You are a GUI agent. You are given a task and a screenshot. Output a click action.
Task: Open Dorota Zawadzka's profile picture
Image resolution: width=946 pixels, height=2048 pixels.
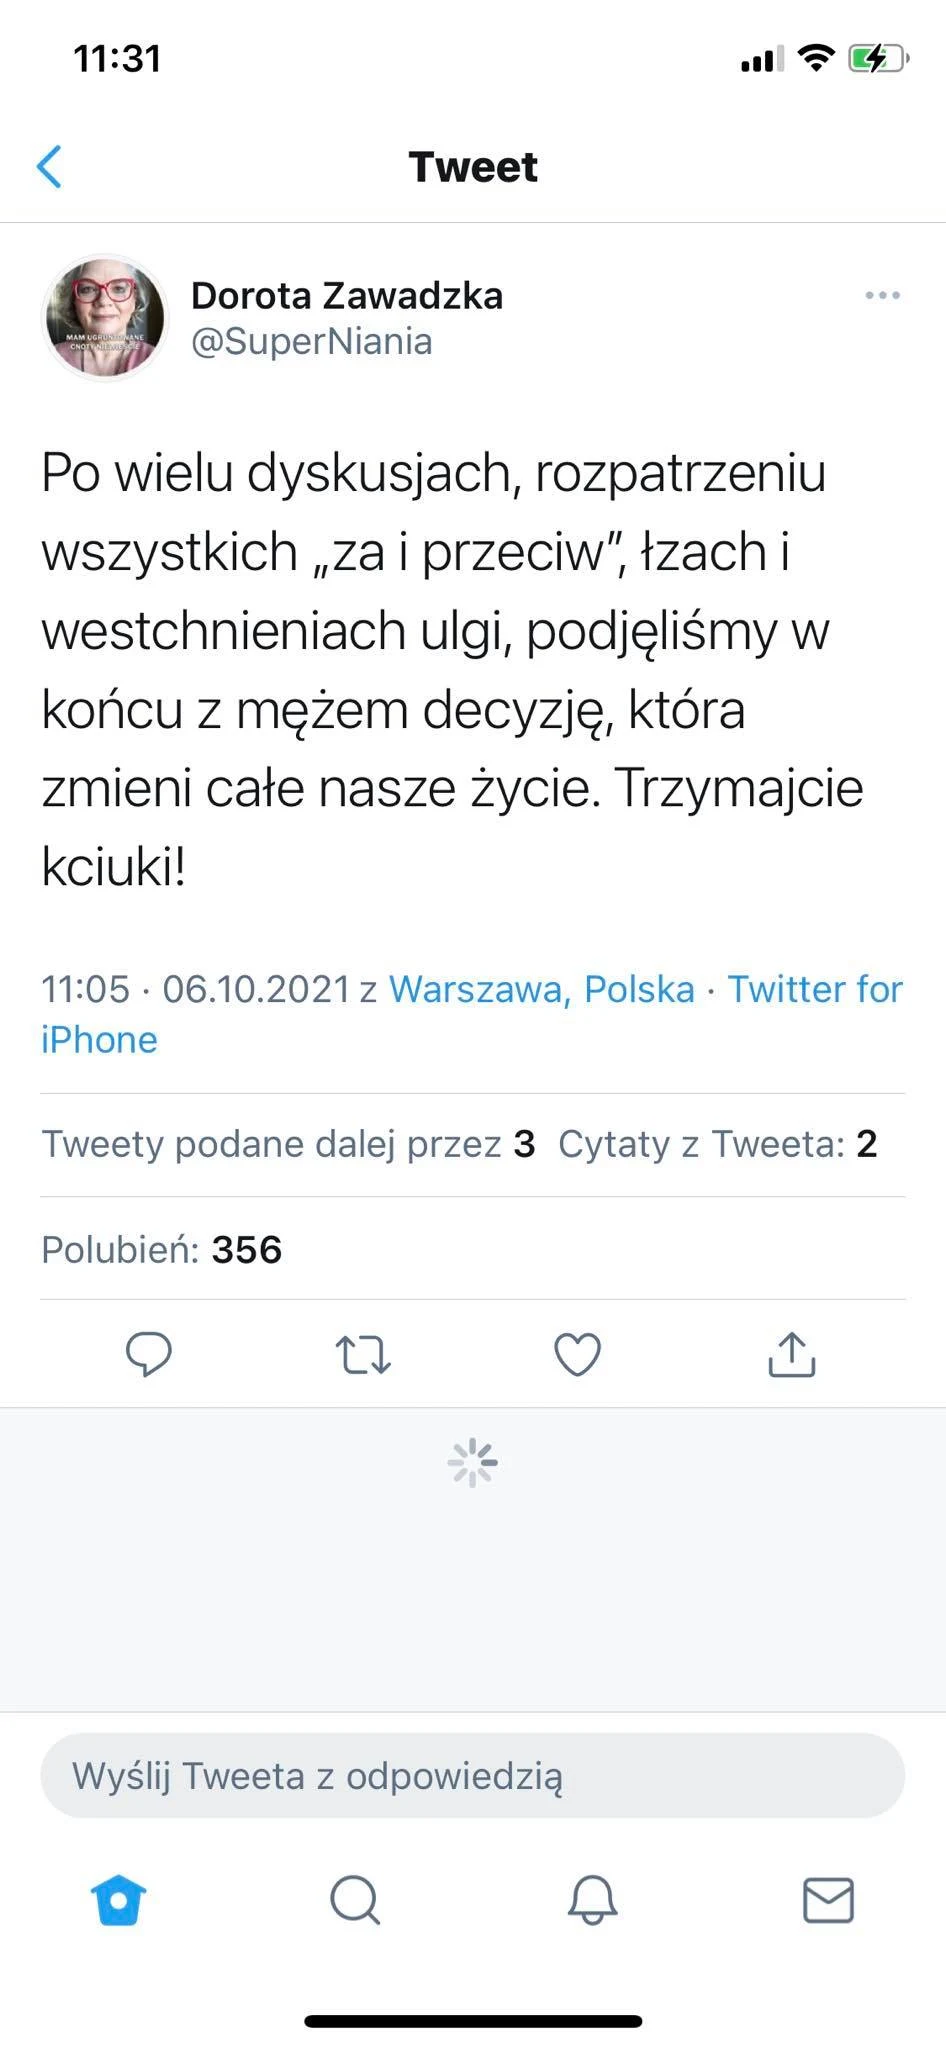pyautogui.click(x=104, y=318)
